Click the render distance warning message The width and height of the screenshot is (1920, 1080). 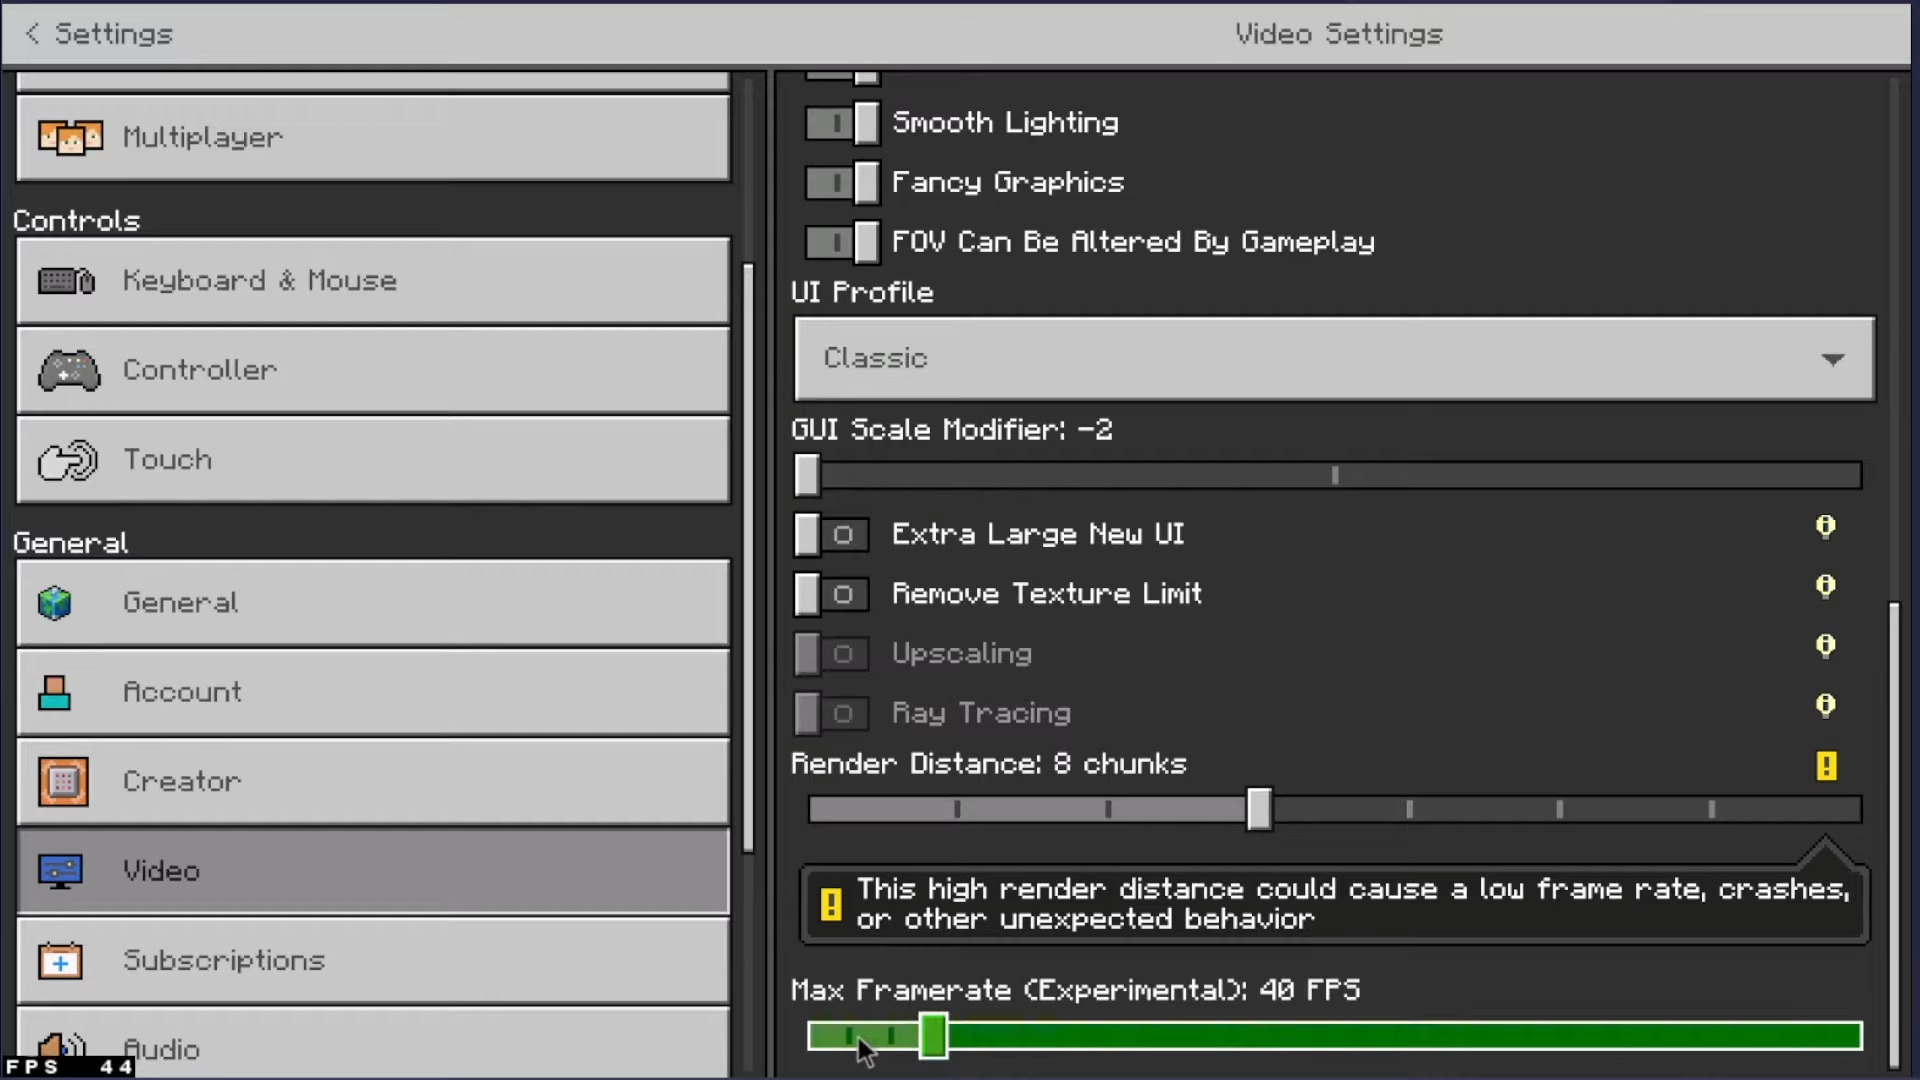tap(1334, 904)
